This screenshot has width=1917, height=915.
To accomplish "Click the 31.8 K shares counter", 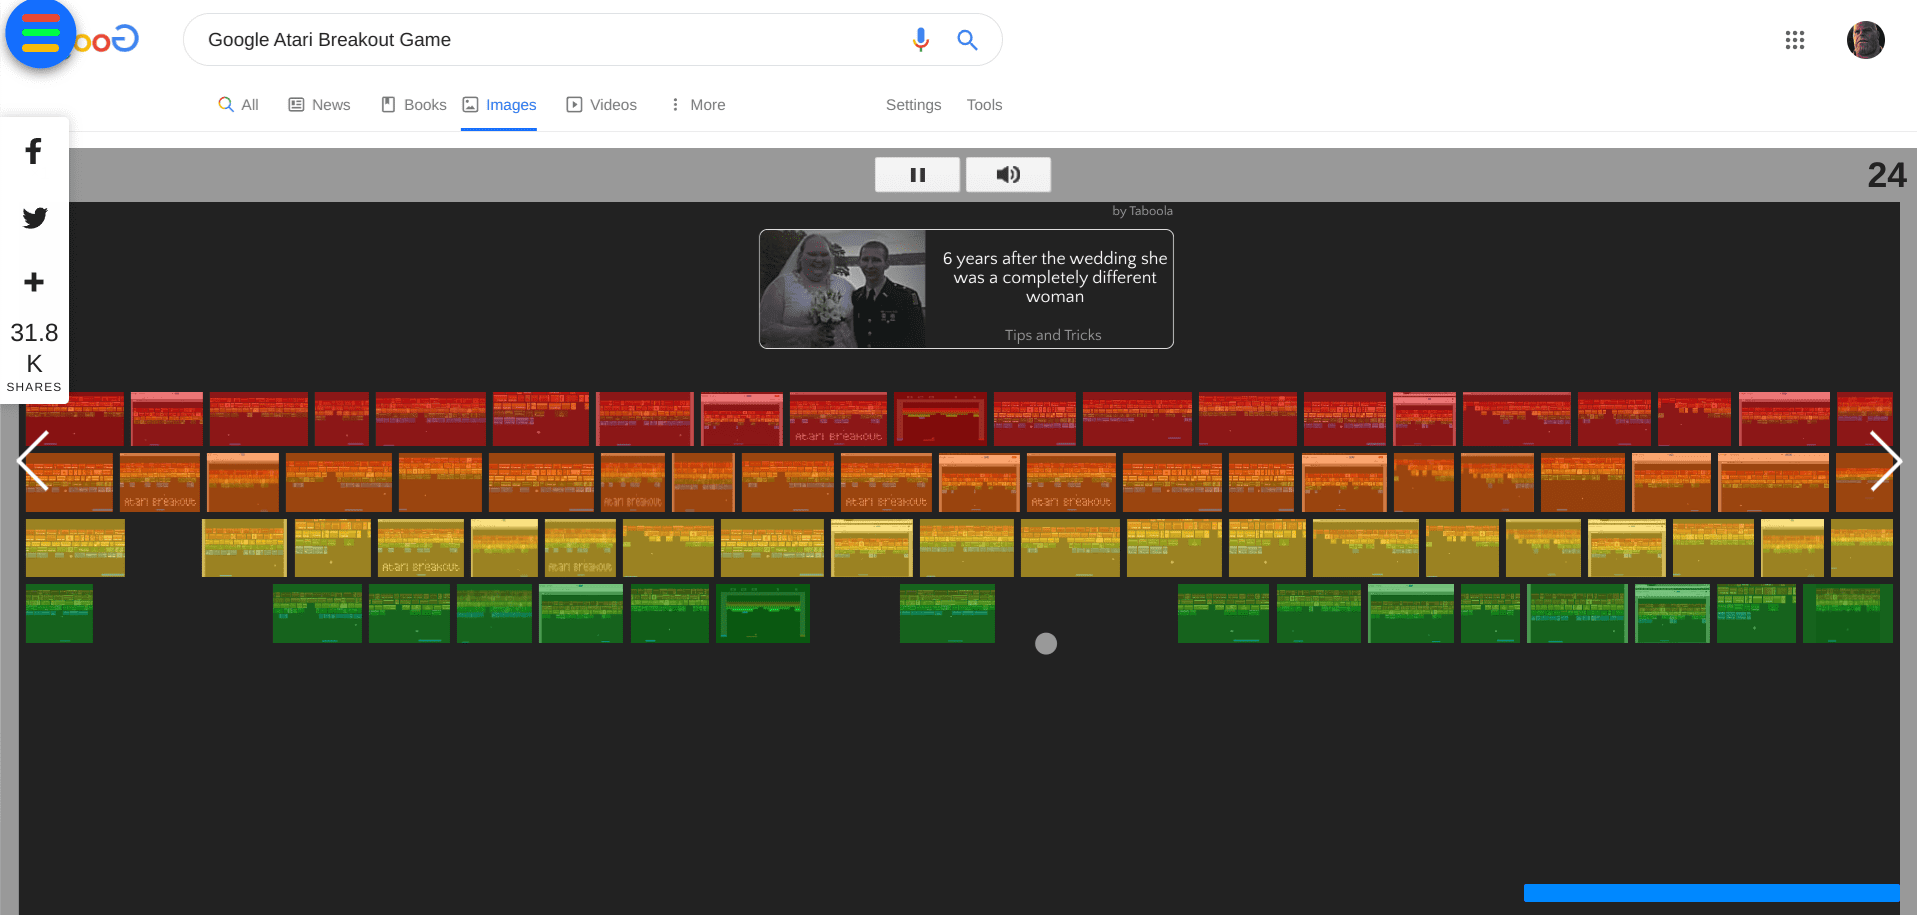I will tap(34, 356).
